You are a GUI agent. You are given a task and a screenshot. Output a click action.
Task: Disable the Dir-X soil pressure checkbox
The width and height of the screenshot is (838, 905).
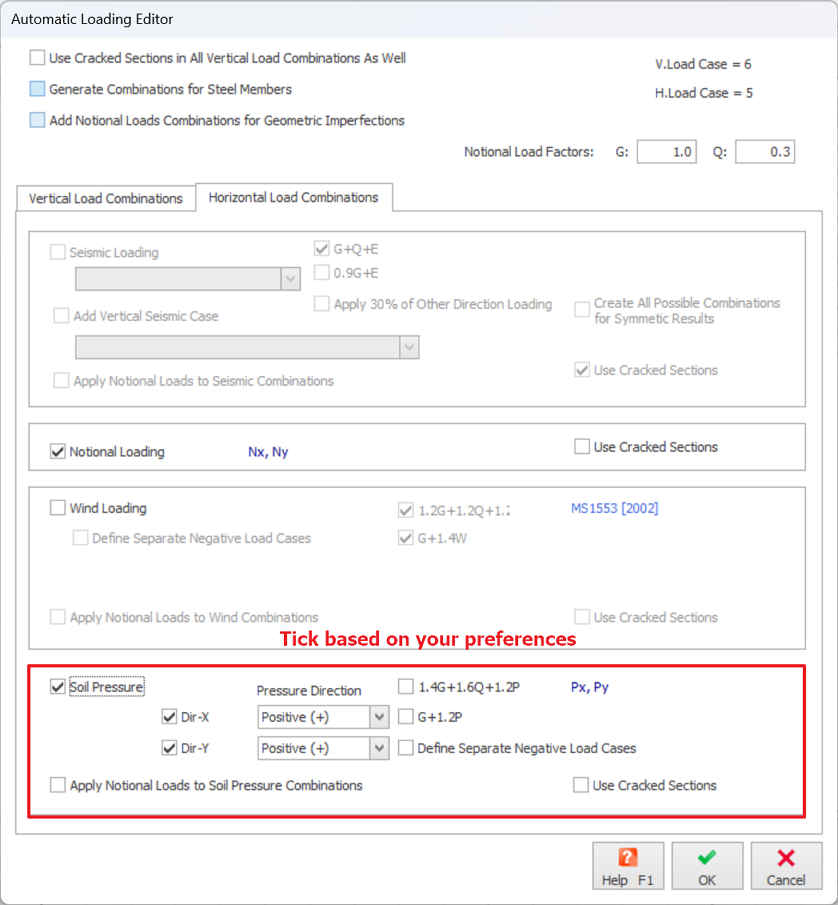[x=169, y=717]
